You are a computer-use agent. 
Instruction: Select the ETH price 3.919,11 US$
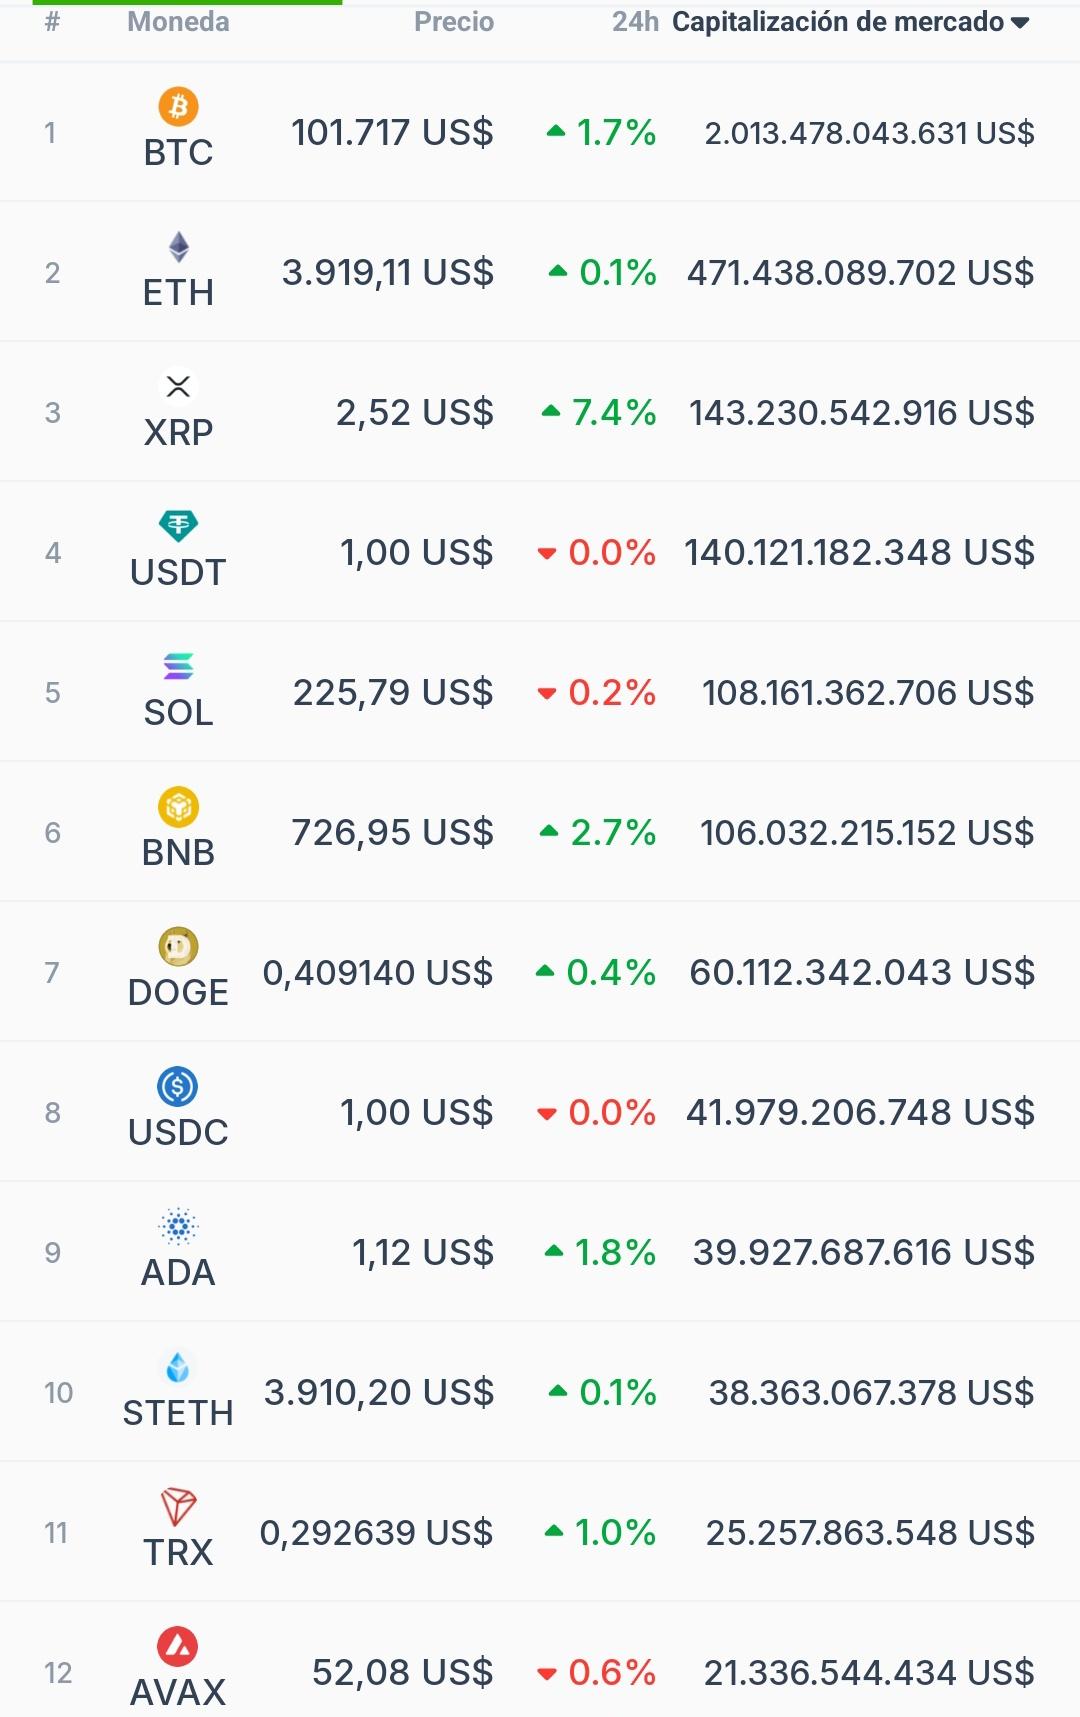pos(388,272)
